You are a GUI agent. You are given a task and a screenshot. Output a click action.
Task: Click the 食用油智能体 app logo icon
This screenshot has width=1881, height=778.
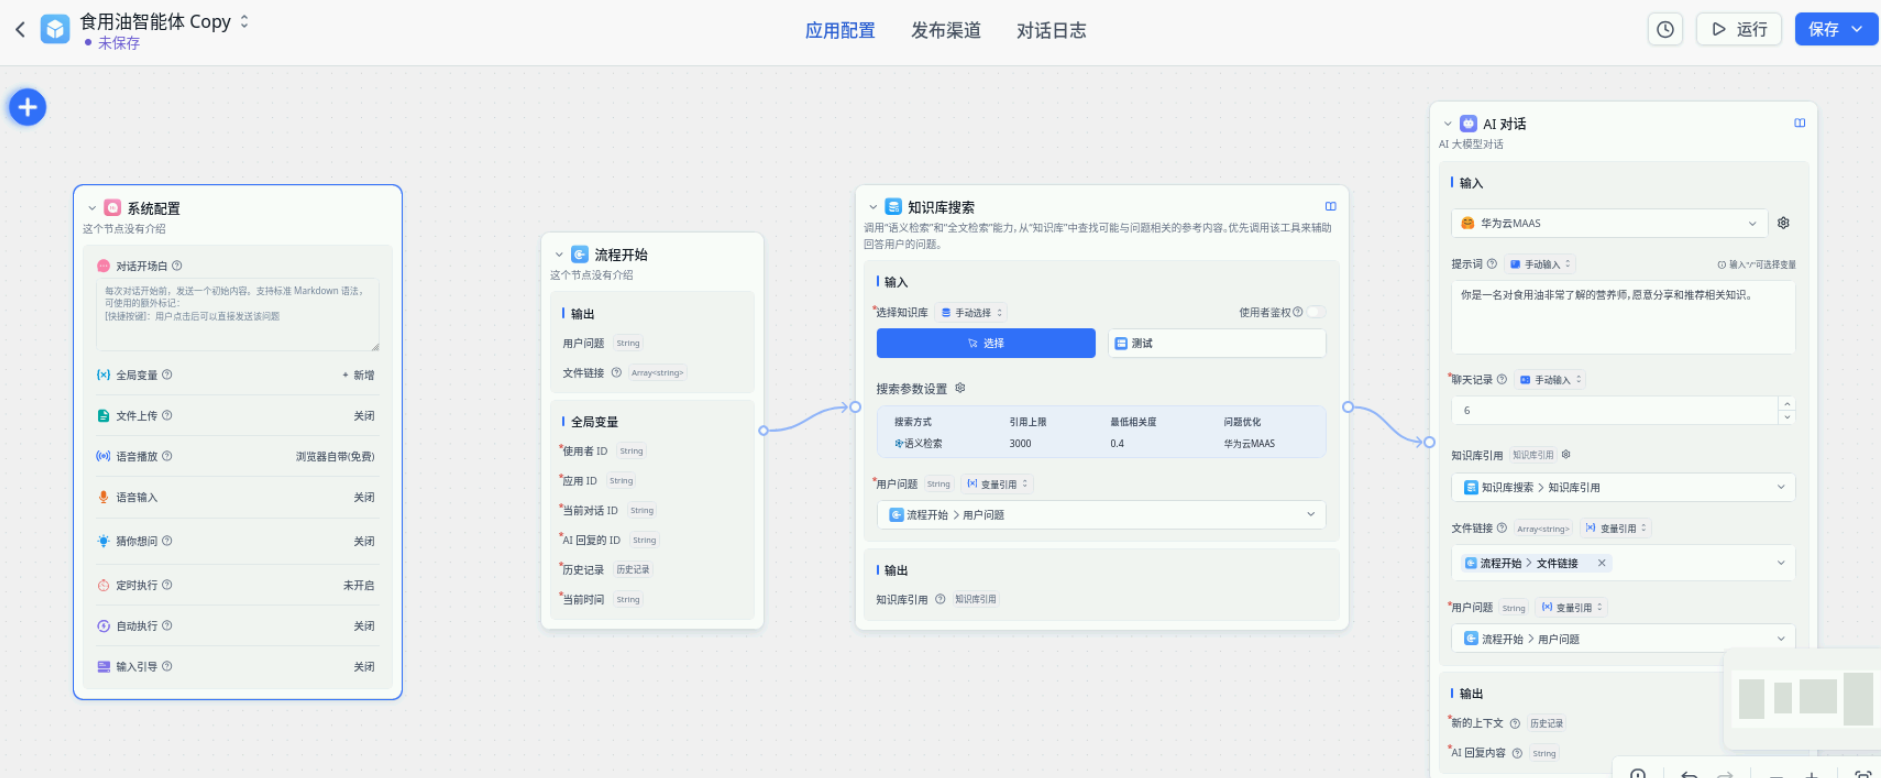55,29
